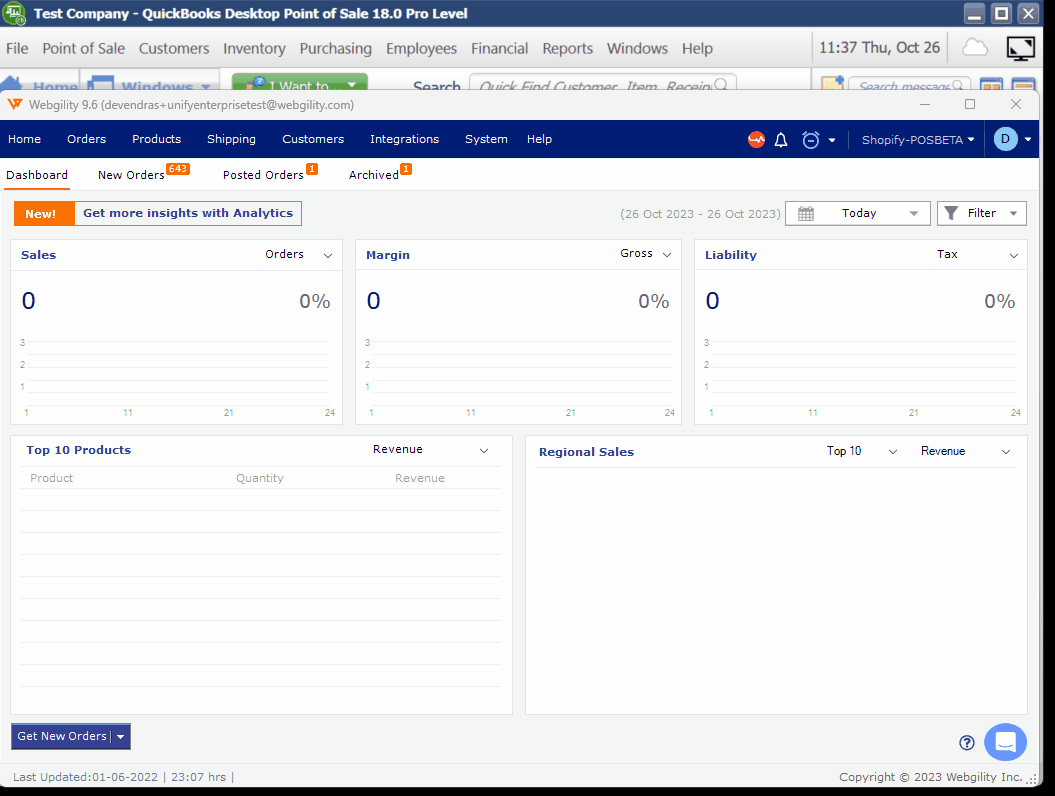Click the red activity monitor icon in Webgility
The image size is (1055, 796).
click(x=756, y=139)
